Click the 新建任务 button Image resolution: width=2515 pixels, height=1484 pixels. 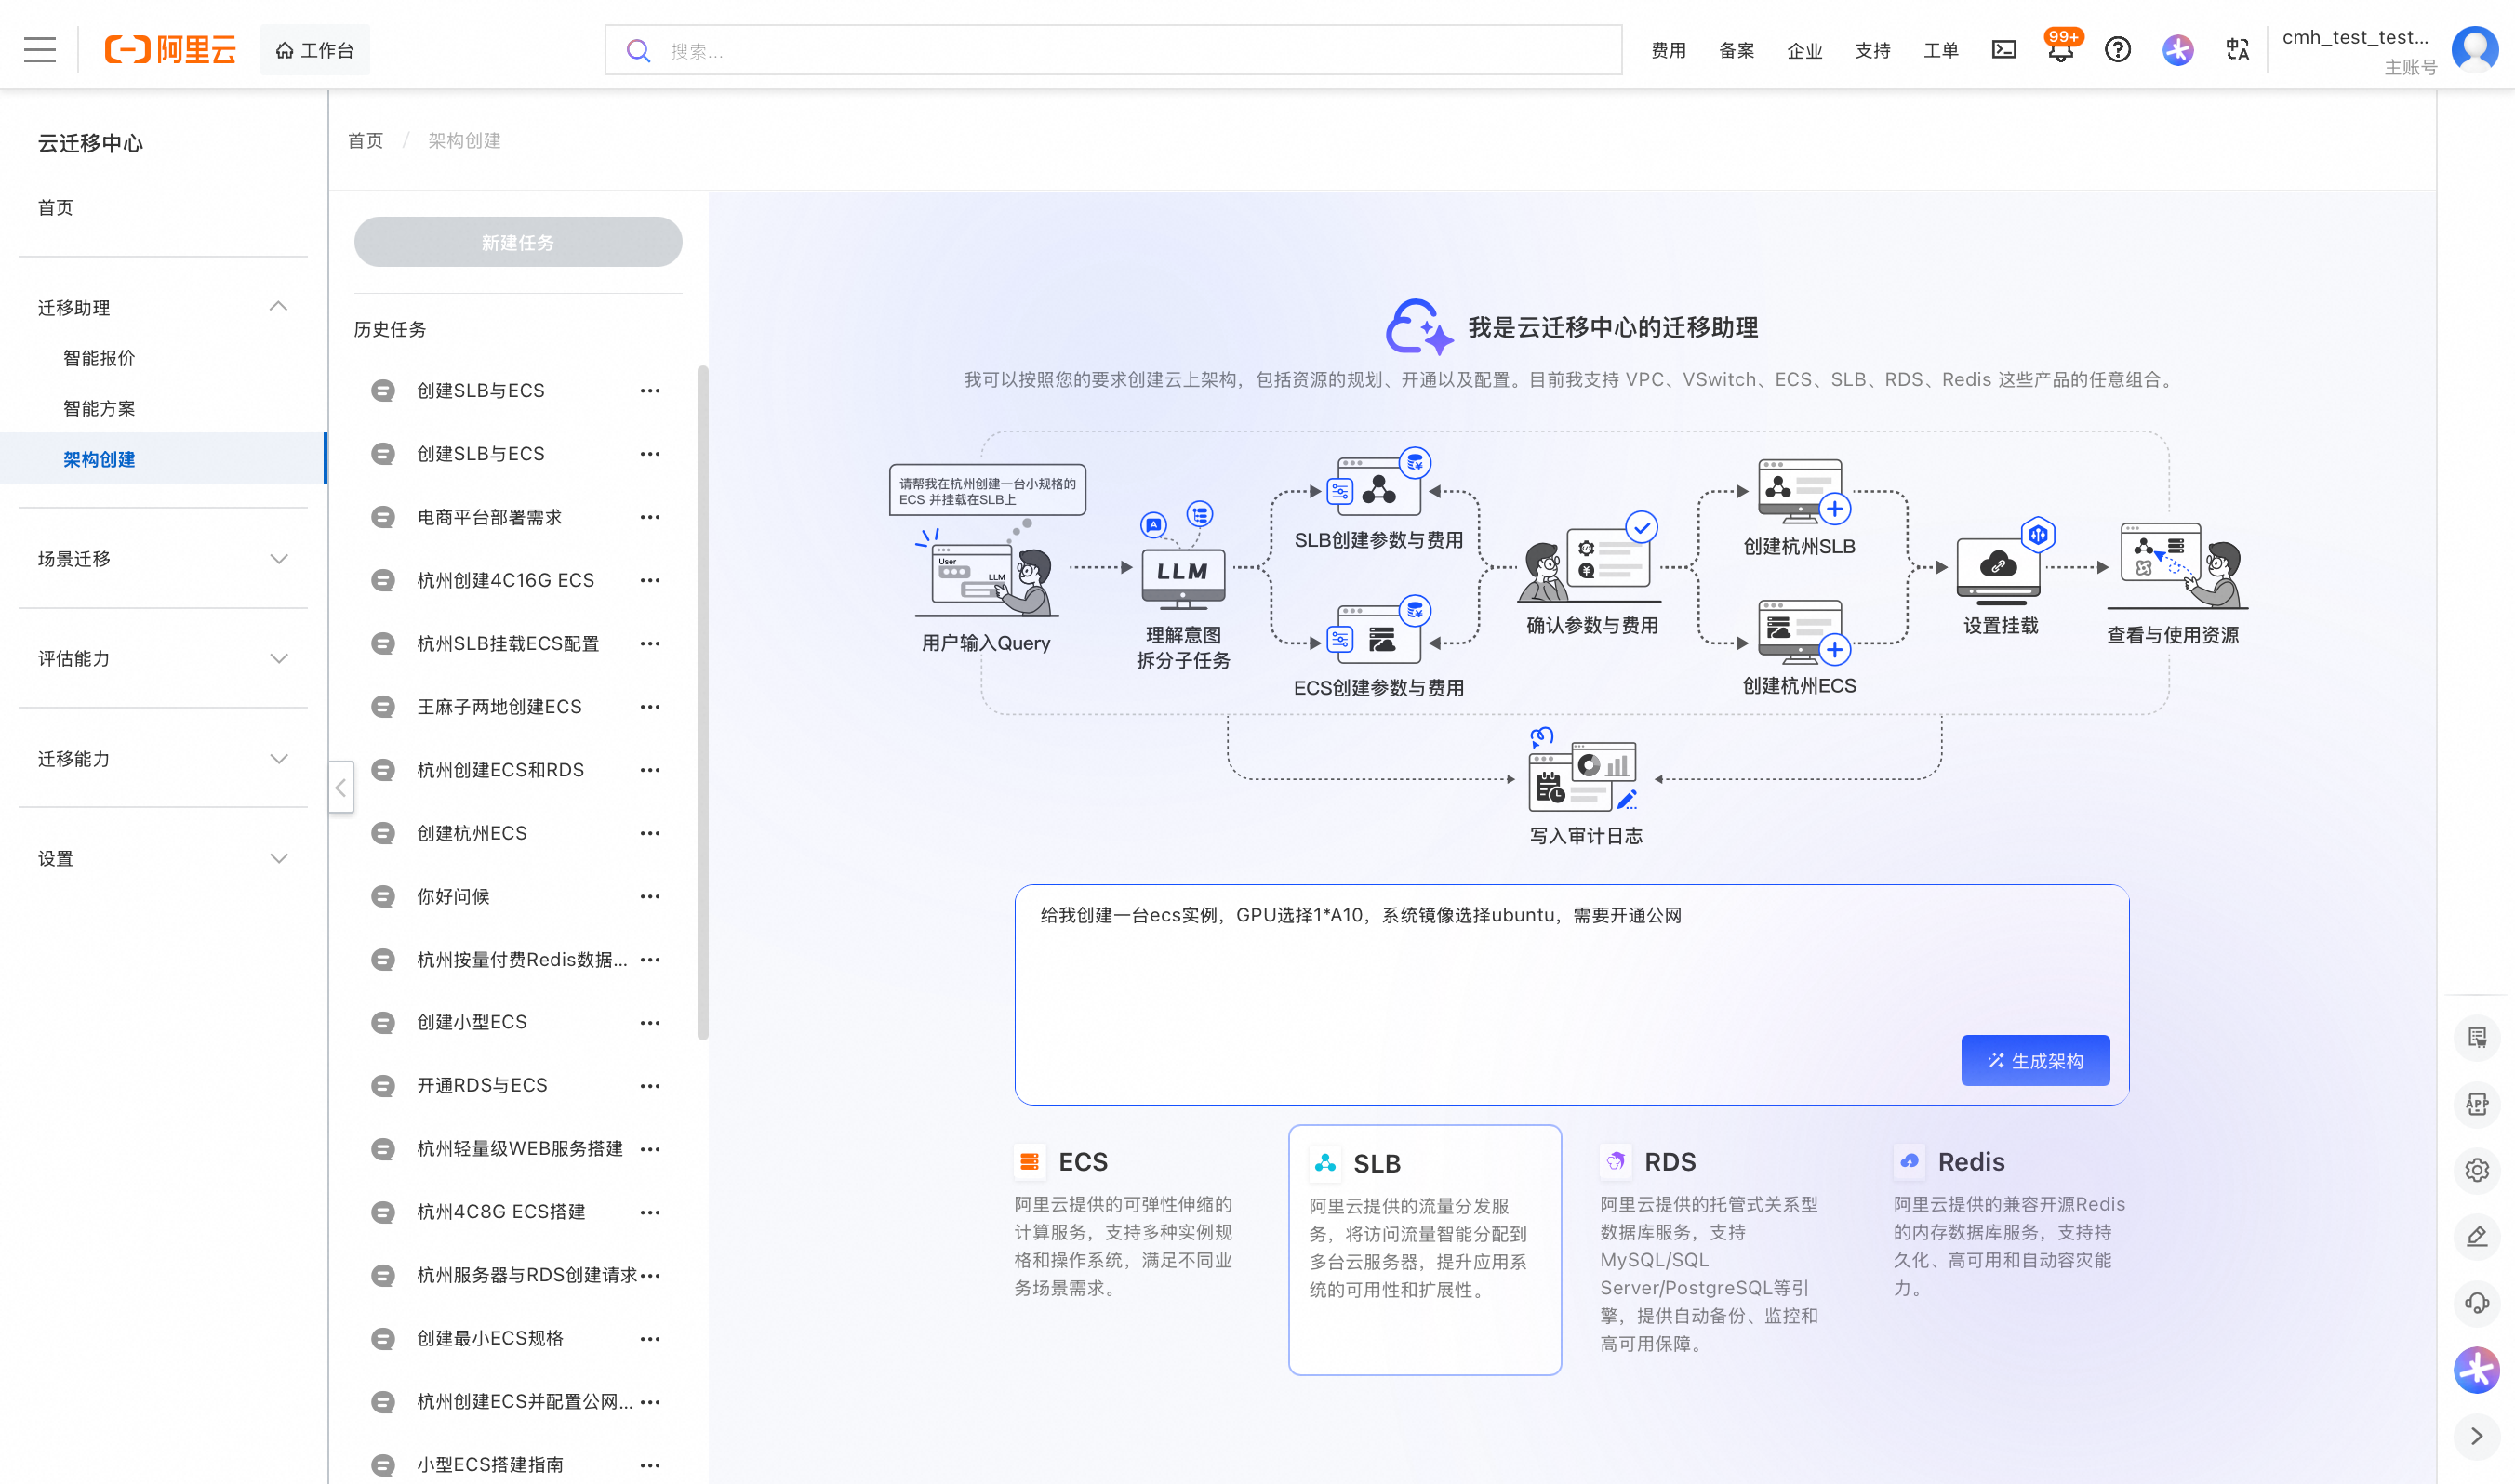(x=518, y=242)
